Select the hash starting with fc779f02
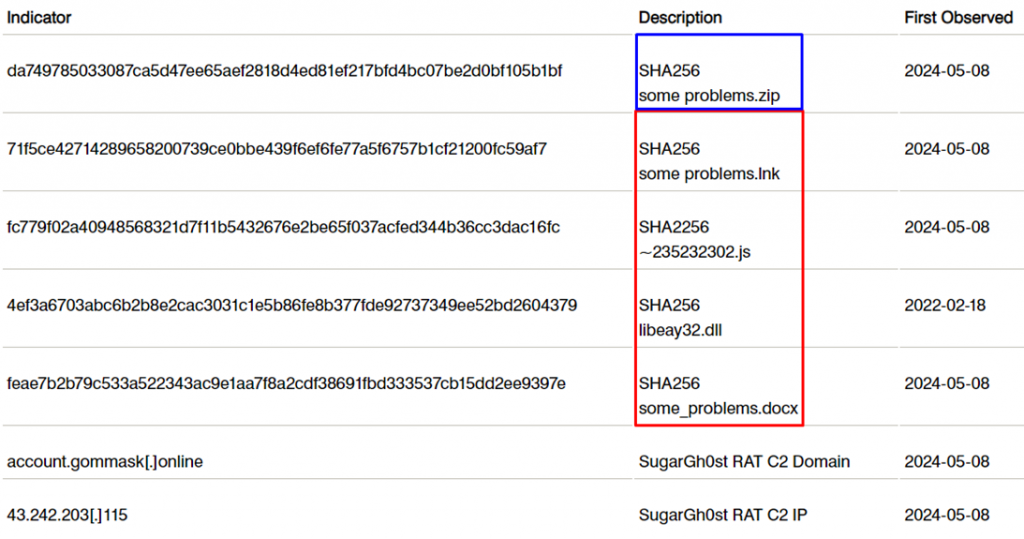Viewport: 1024px width, 539px height. [283, 227]
